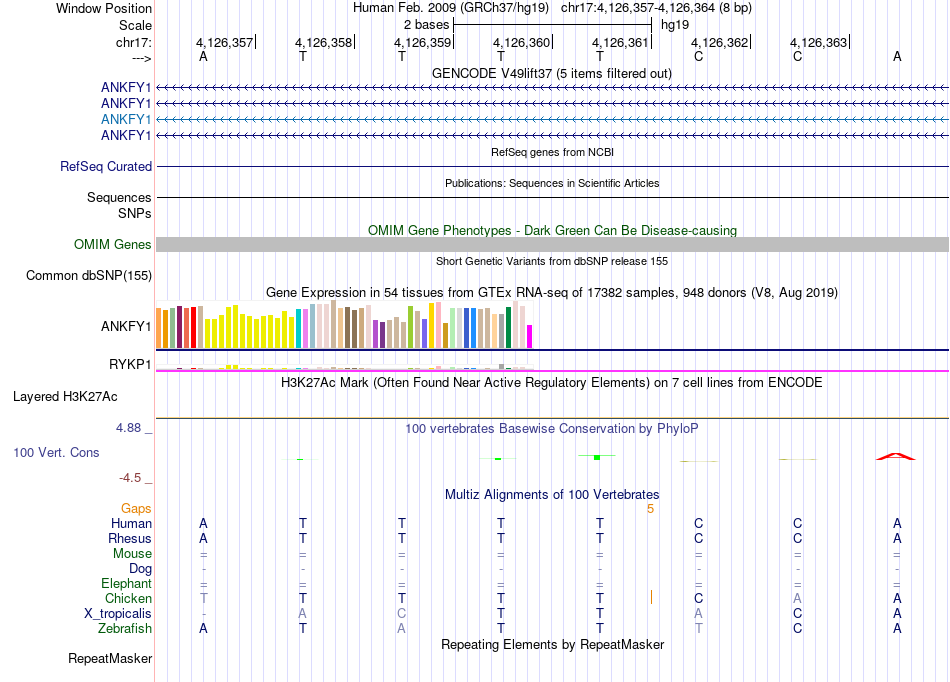Click the RefSeq genes from NCBI title
Viewport: 950px width, 682px height.
tap(552, 152)
